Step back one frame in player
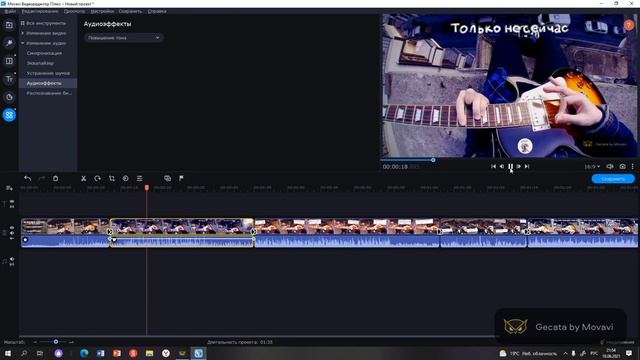This screenshot has width=640, height=360. (502, 167)
